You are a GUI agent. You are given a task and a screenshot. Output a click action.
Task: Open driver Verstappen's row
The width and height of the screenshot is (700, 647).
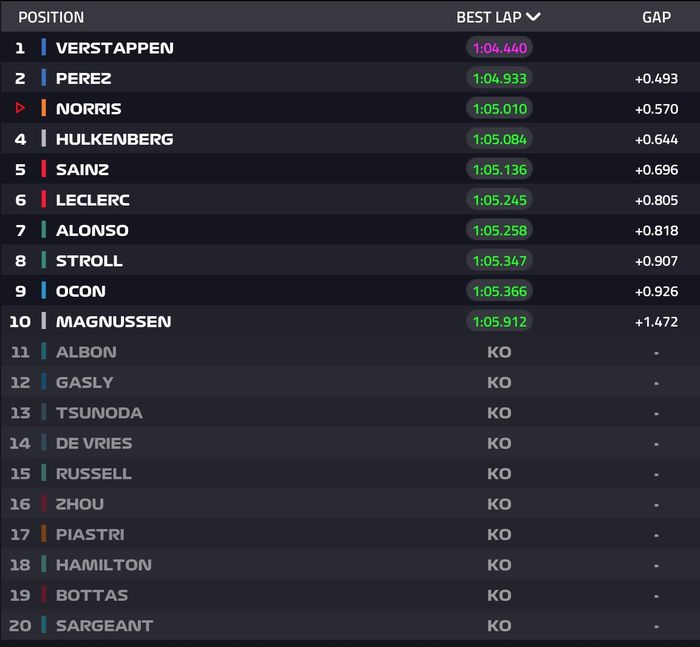[114, 48]
